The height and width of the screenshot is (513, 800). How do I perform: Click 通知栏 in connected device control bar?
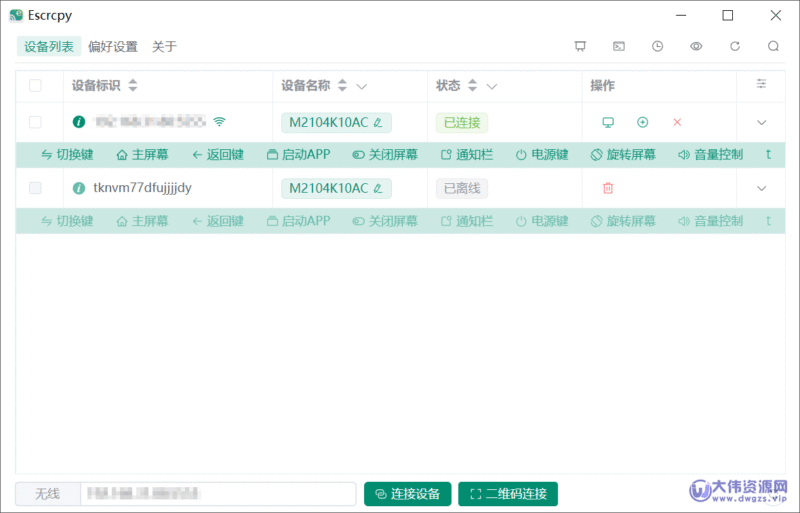(x=467, y=155)
